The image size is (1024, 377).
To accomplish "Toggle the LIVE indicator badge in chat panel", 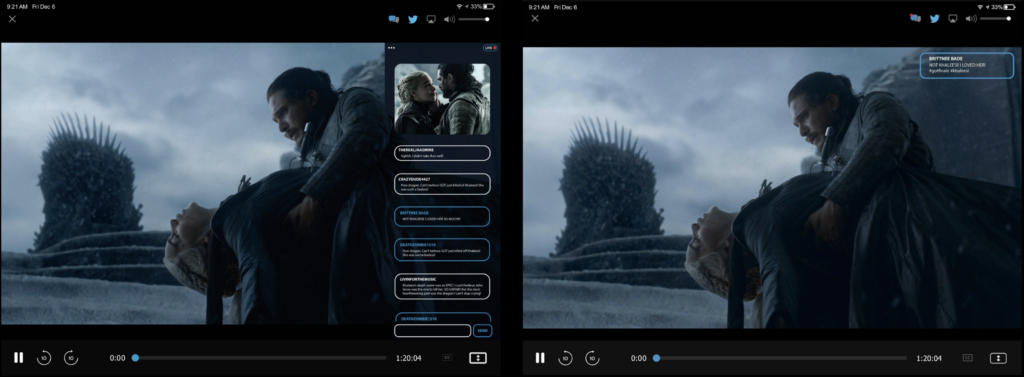I will (x=490, y=48).
